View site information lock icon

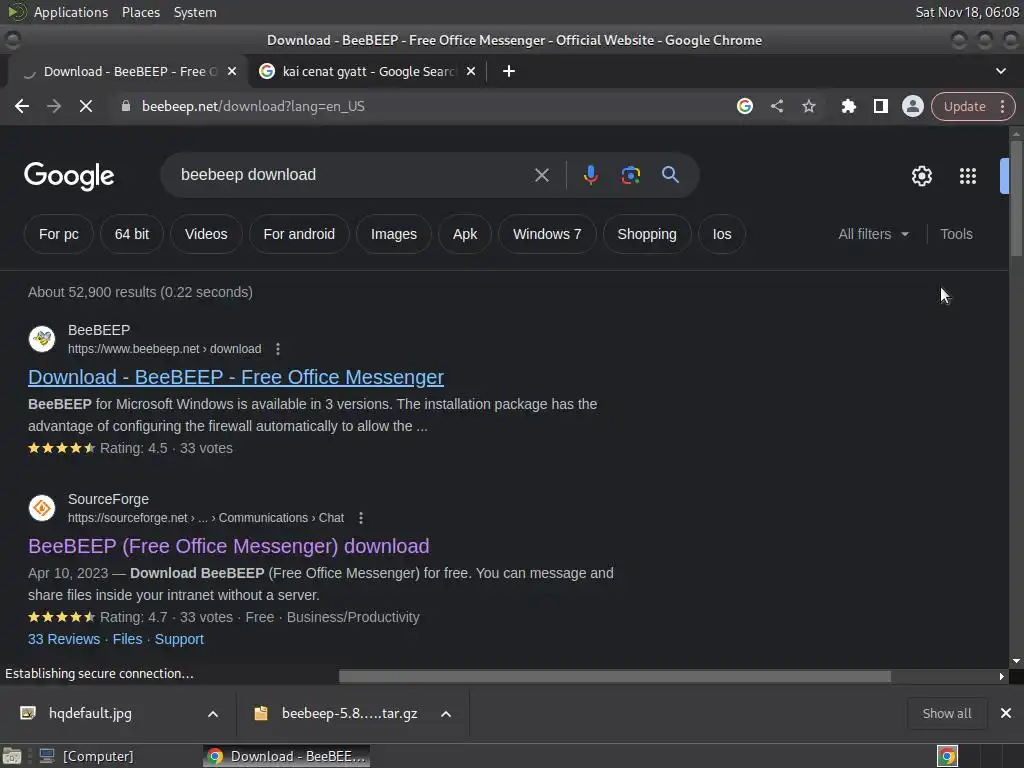pos(126,106)
